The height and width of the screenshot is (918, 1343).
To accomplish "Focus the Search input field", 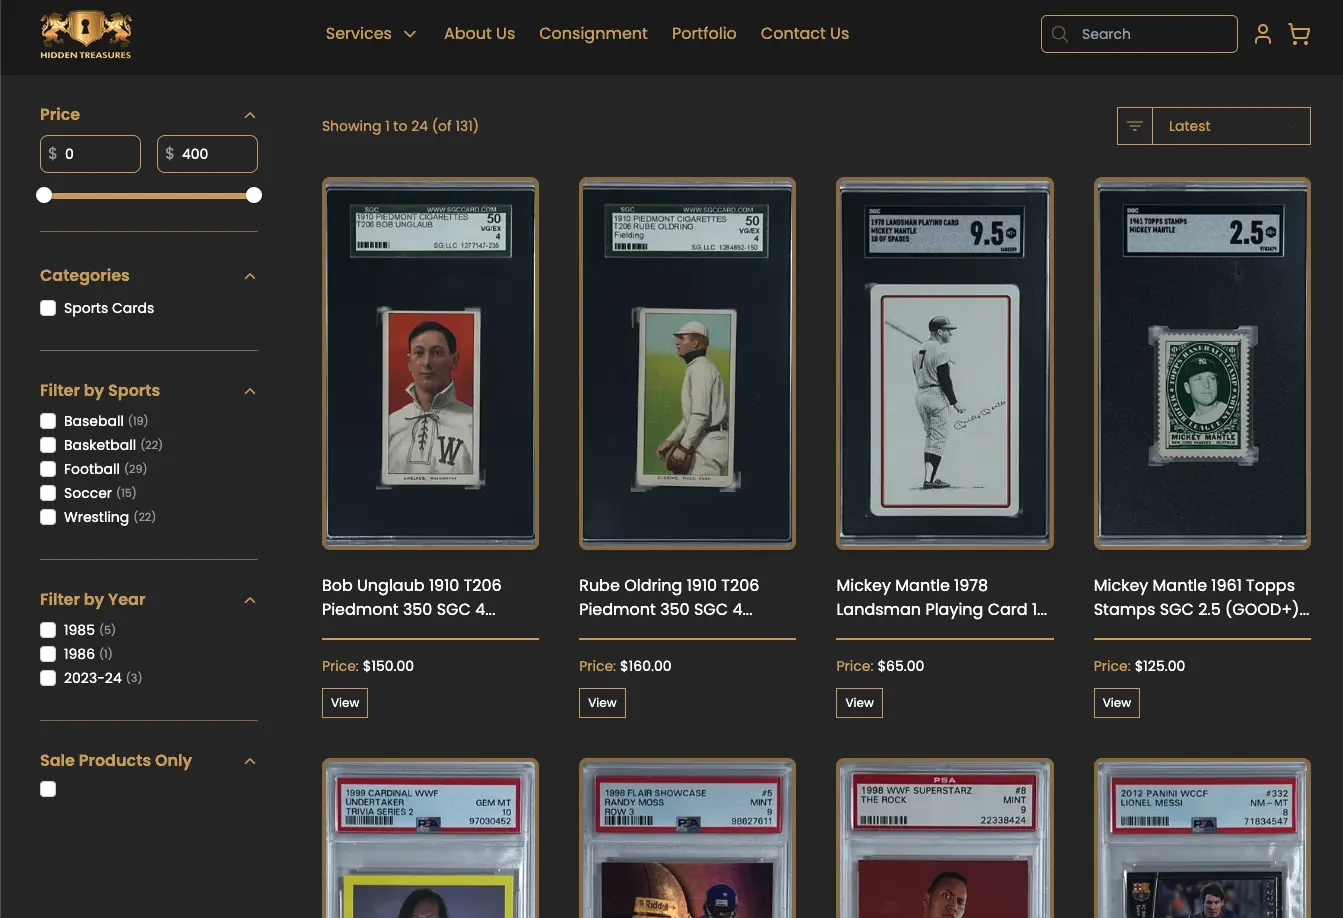I will pyautogui.click(x=1139, y=34).
